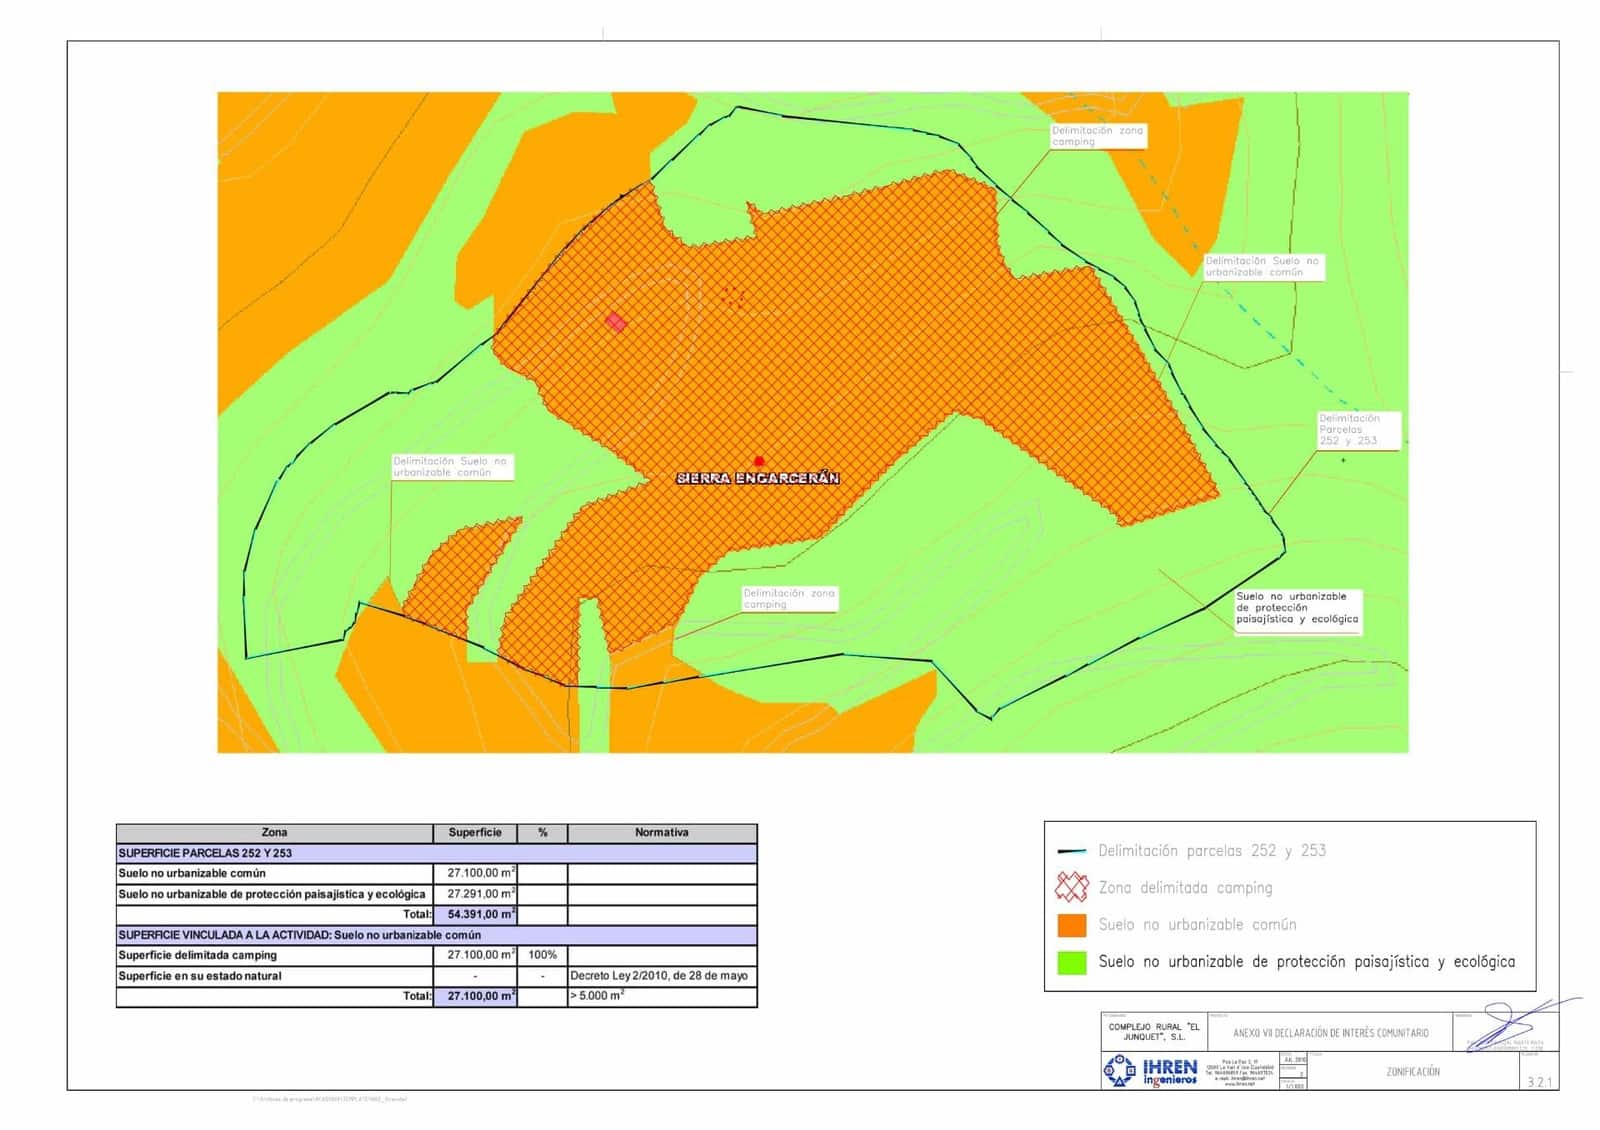The width and height of the screenshot is (1600, 1130).
Task: Click the SIERRA ENGARCERÁN map label
Action: tap(758, 479)
